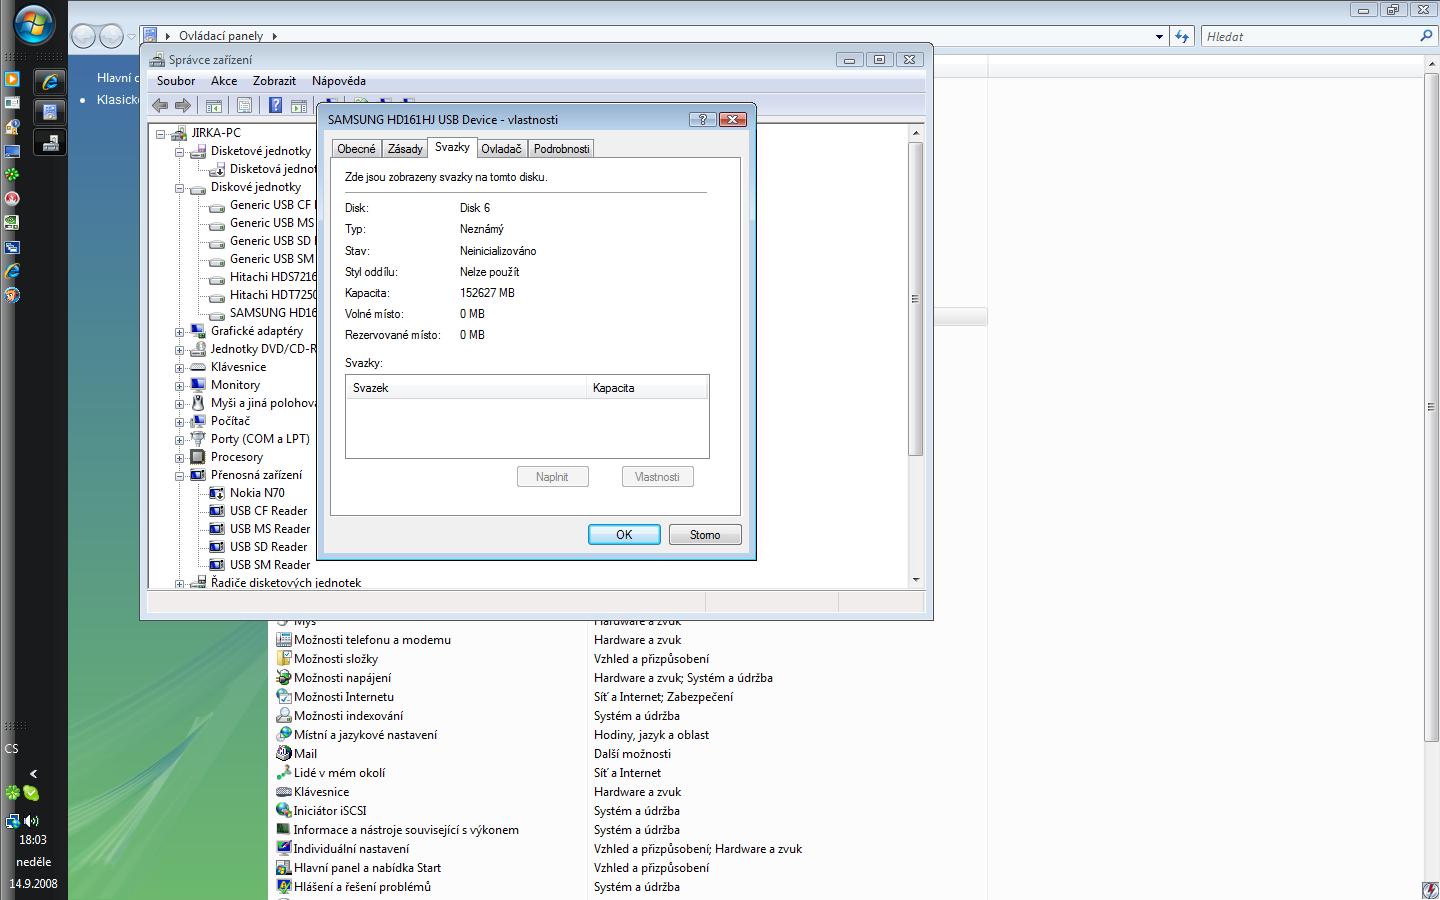
Task: Click the dialog's question-mark help button
Action: tap(702, 119)
